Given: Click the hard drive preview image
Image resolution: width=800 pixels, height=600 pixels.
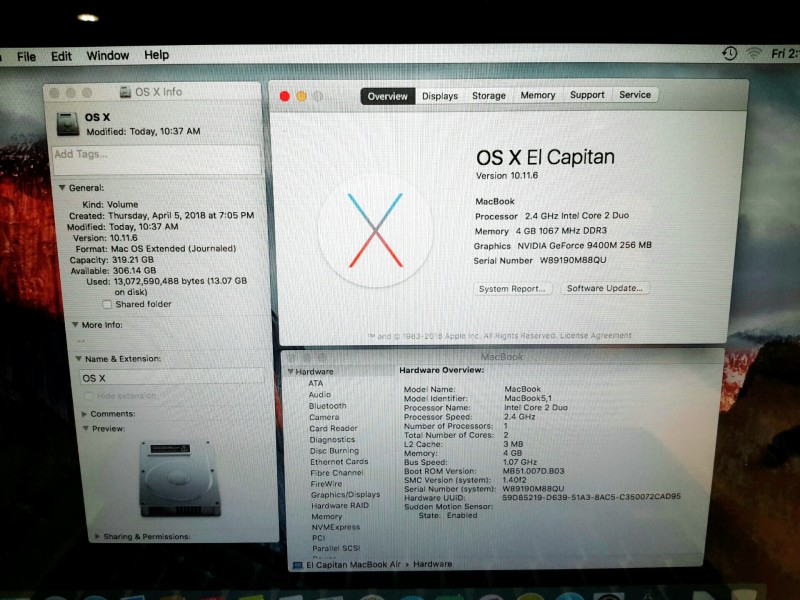Looking at the screenshot, I should tap(180, 479).
